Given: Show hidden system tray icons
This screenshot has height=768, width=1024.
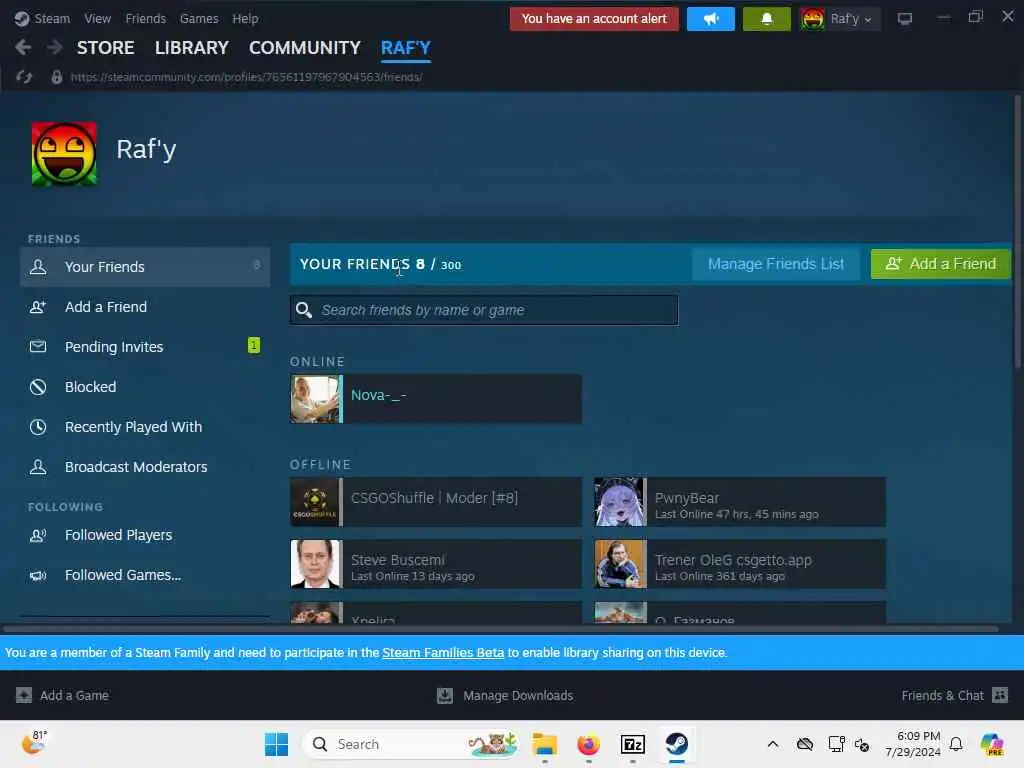Looking at the screenshot, I should point(773,744).
